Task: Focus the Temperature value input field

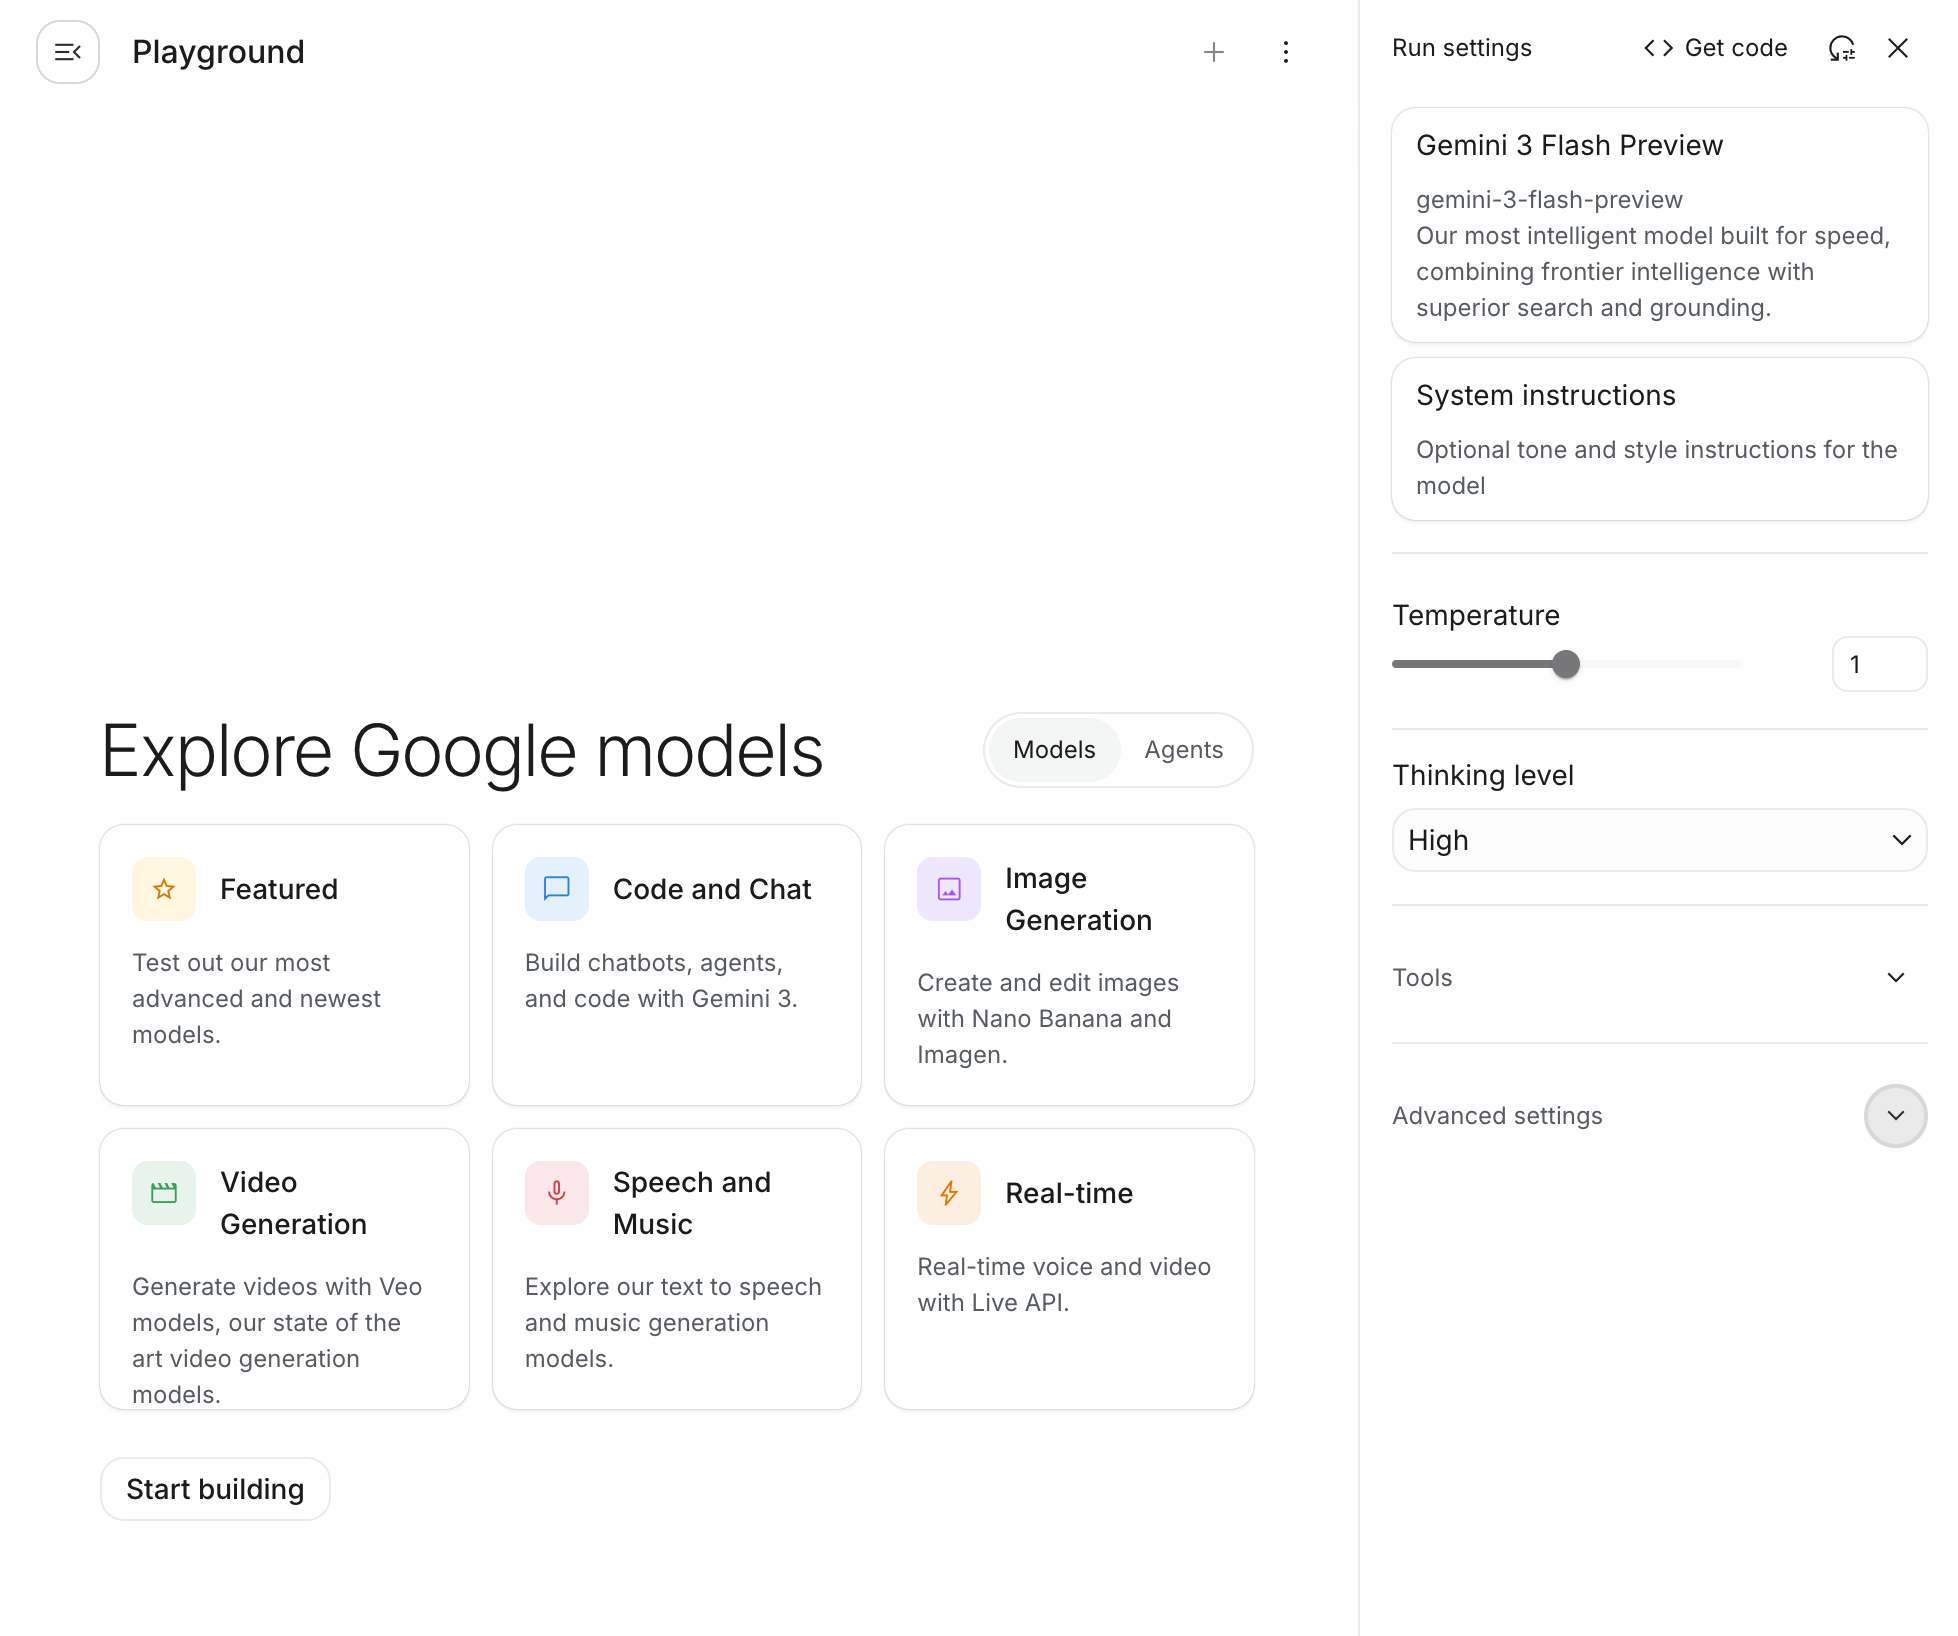Action: pyautogui.click(x=1880, y=664)
